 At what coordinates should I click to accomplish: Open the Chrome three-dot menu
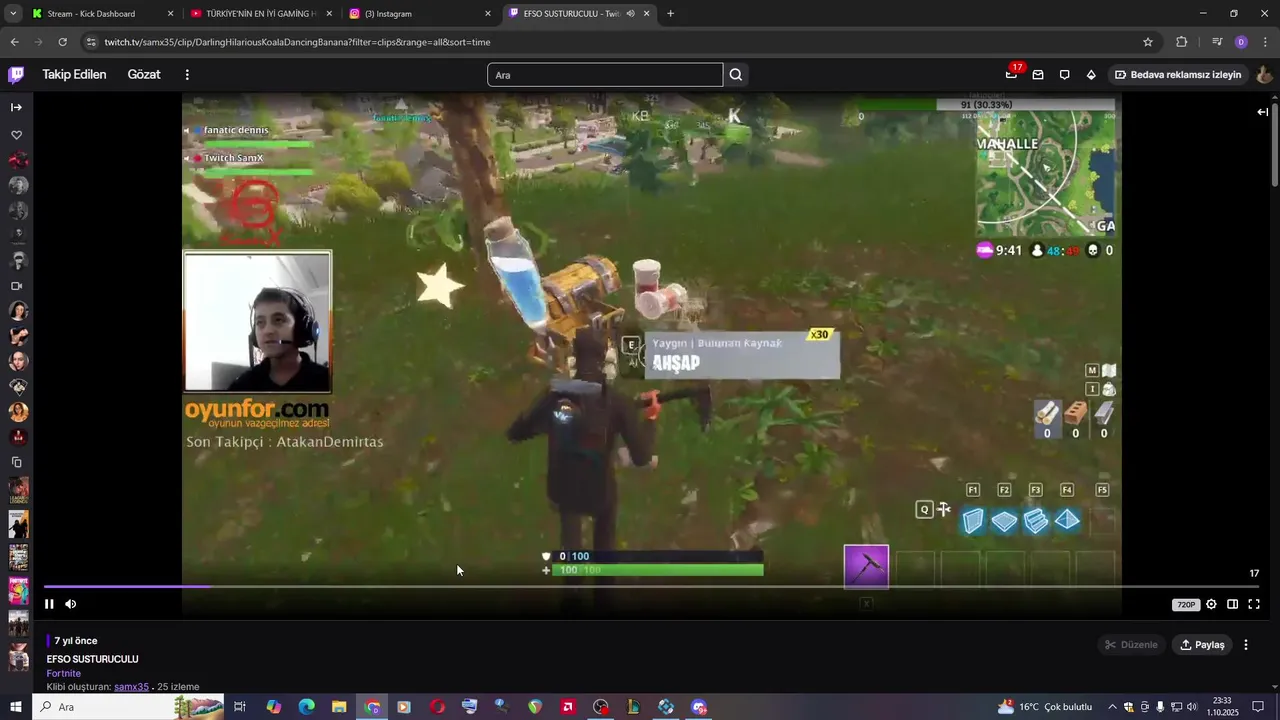(x=1266, y=42)
